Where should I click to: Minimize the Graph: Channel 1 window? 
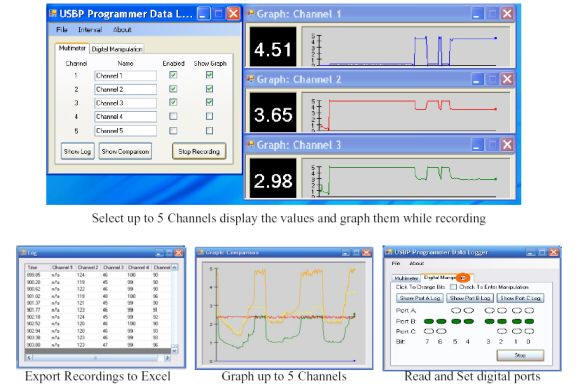477,14
